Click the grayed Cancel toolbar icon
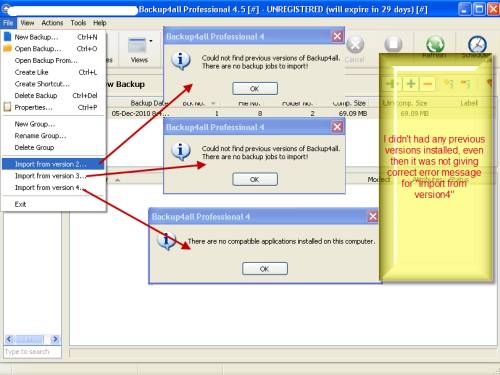Screen dimensions: 500x375 (355, 44)
